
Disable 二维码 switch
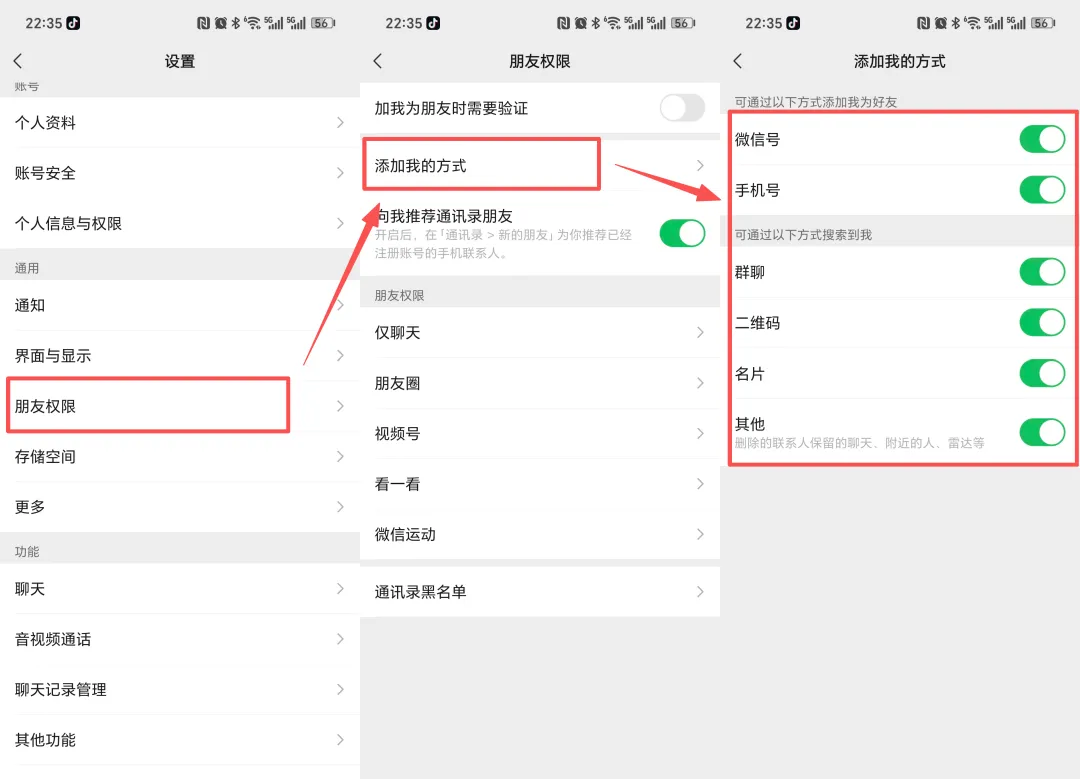tap(1043, 322)
